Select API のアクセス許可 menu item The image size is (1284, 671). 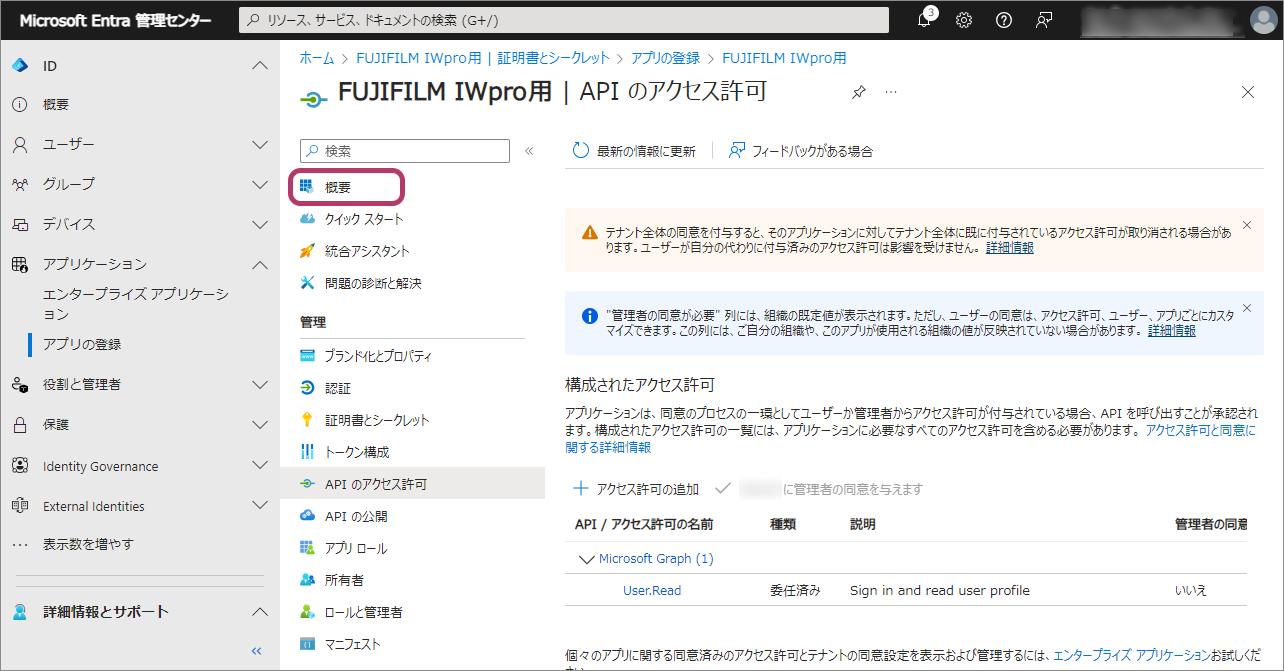click(x=412, y=484)
